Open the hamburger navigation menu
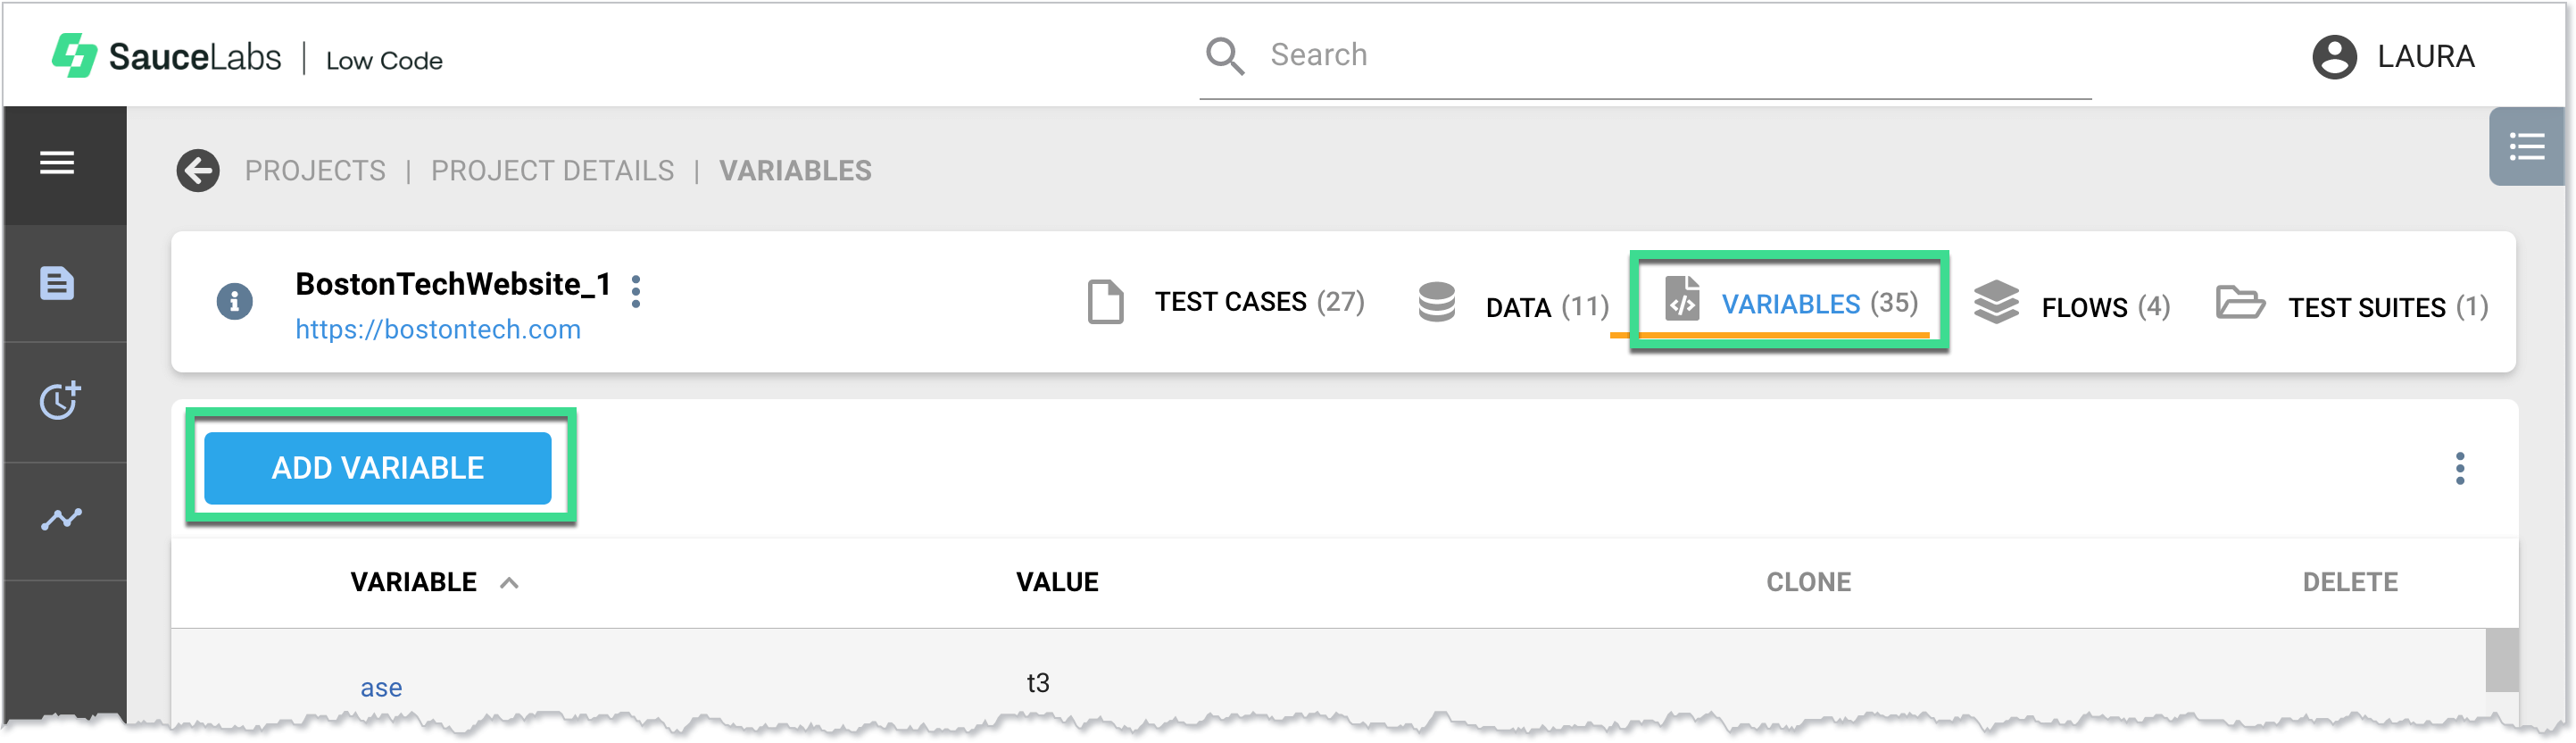Image resolution: width=2576 pixels, height=743 pixels. (x=57, y=164)
